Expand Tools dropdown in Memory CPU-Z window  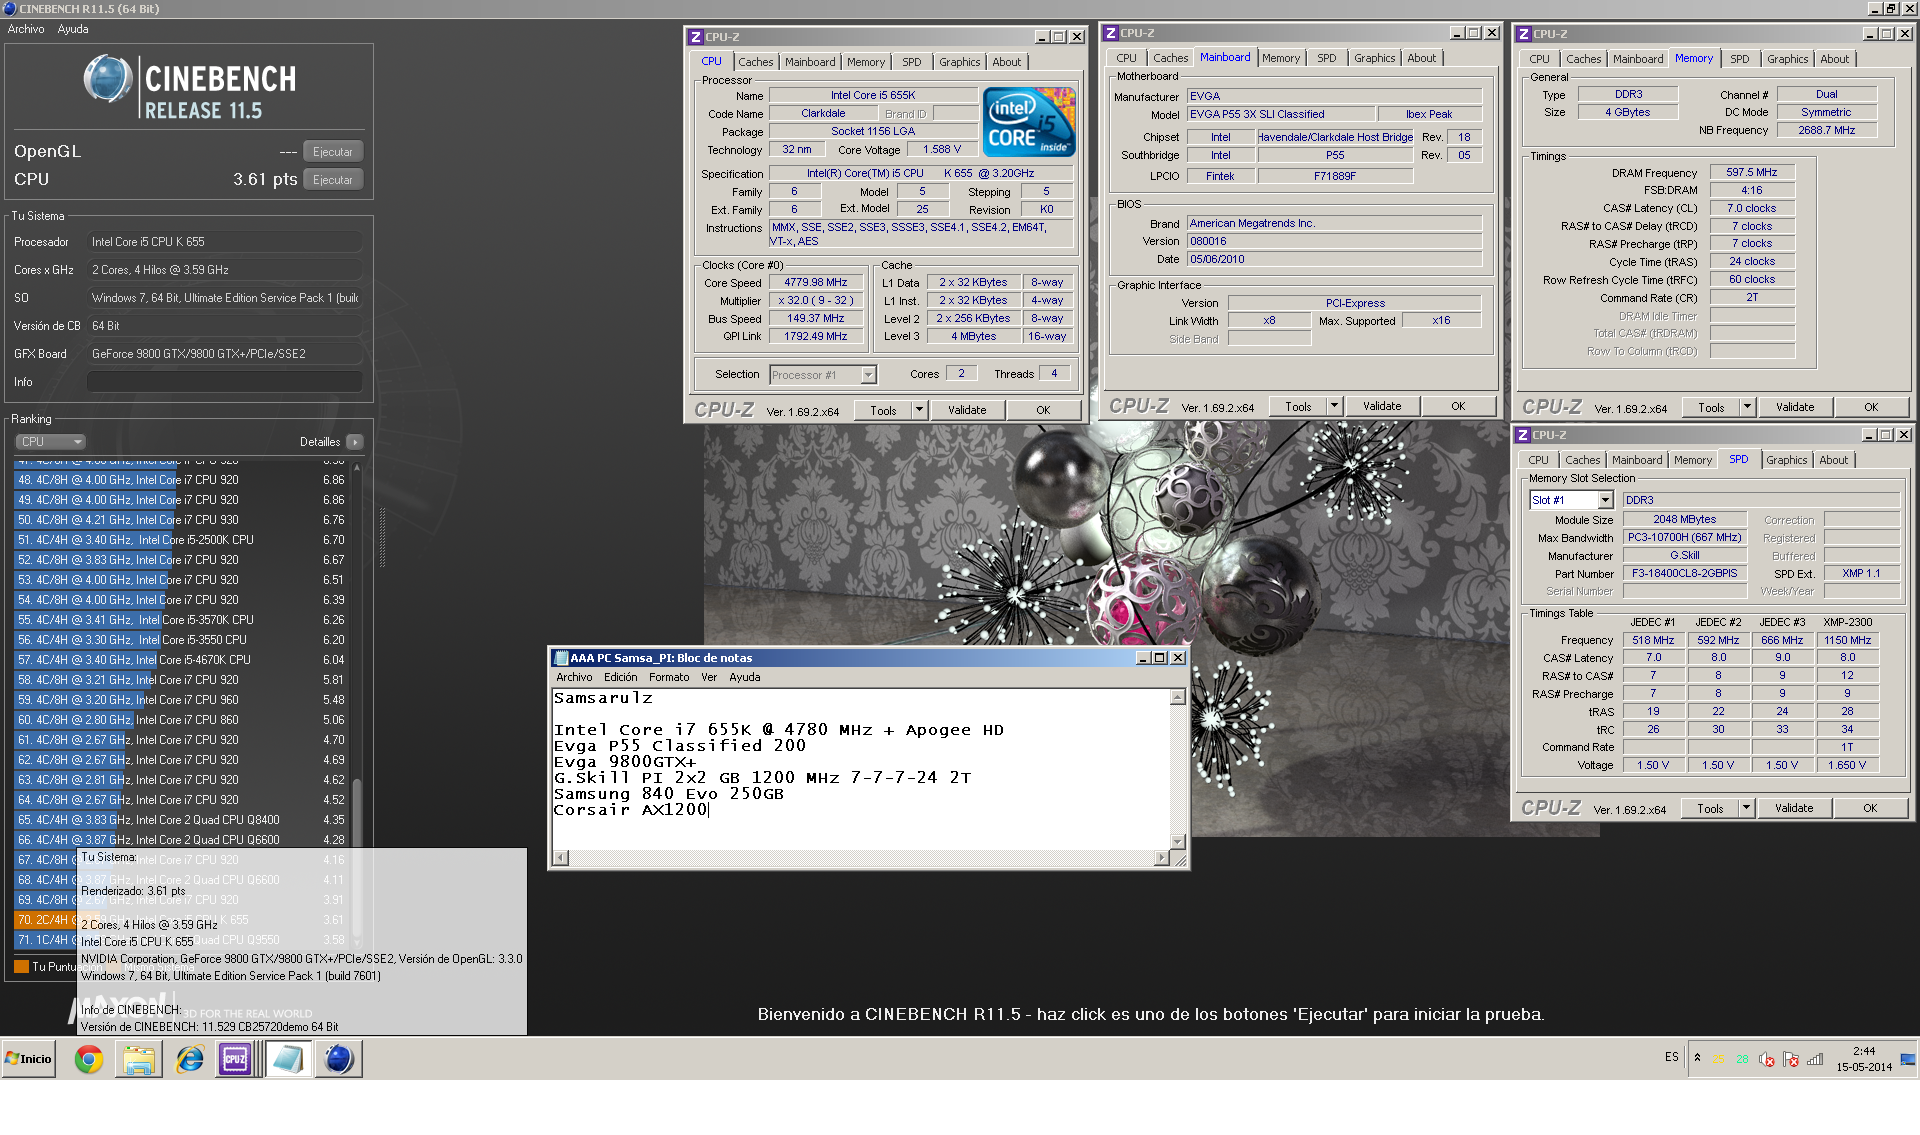tap(1748, 407)
